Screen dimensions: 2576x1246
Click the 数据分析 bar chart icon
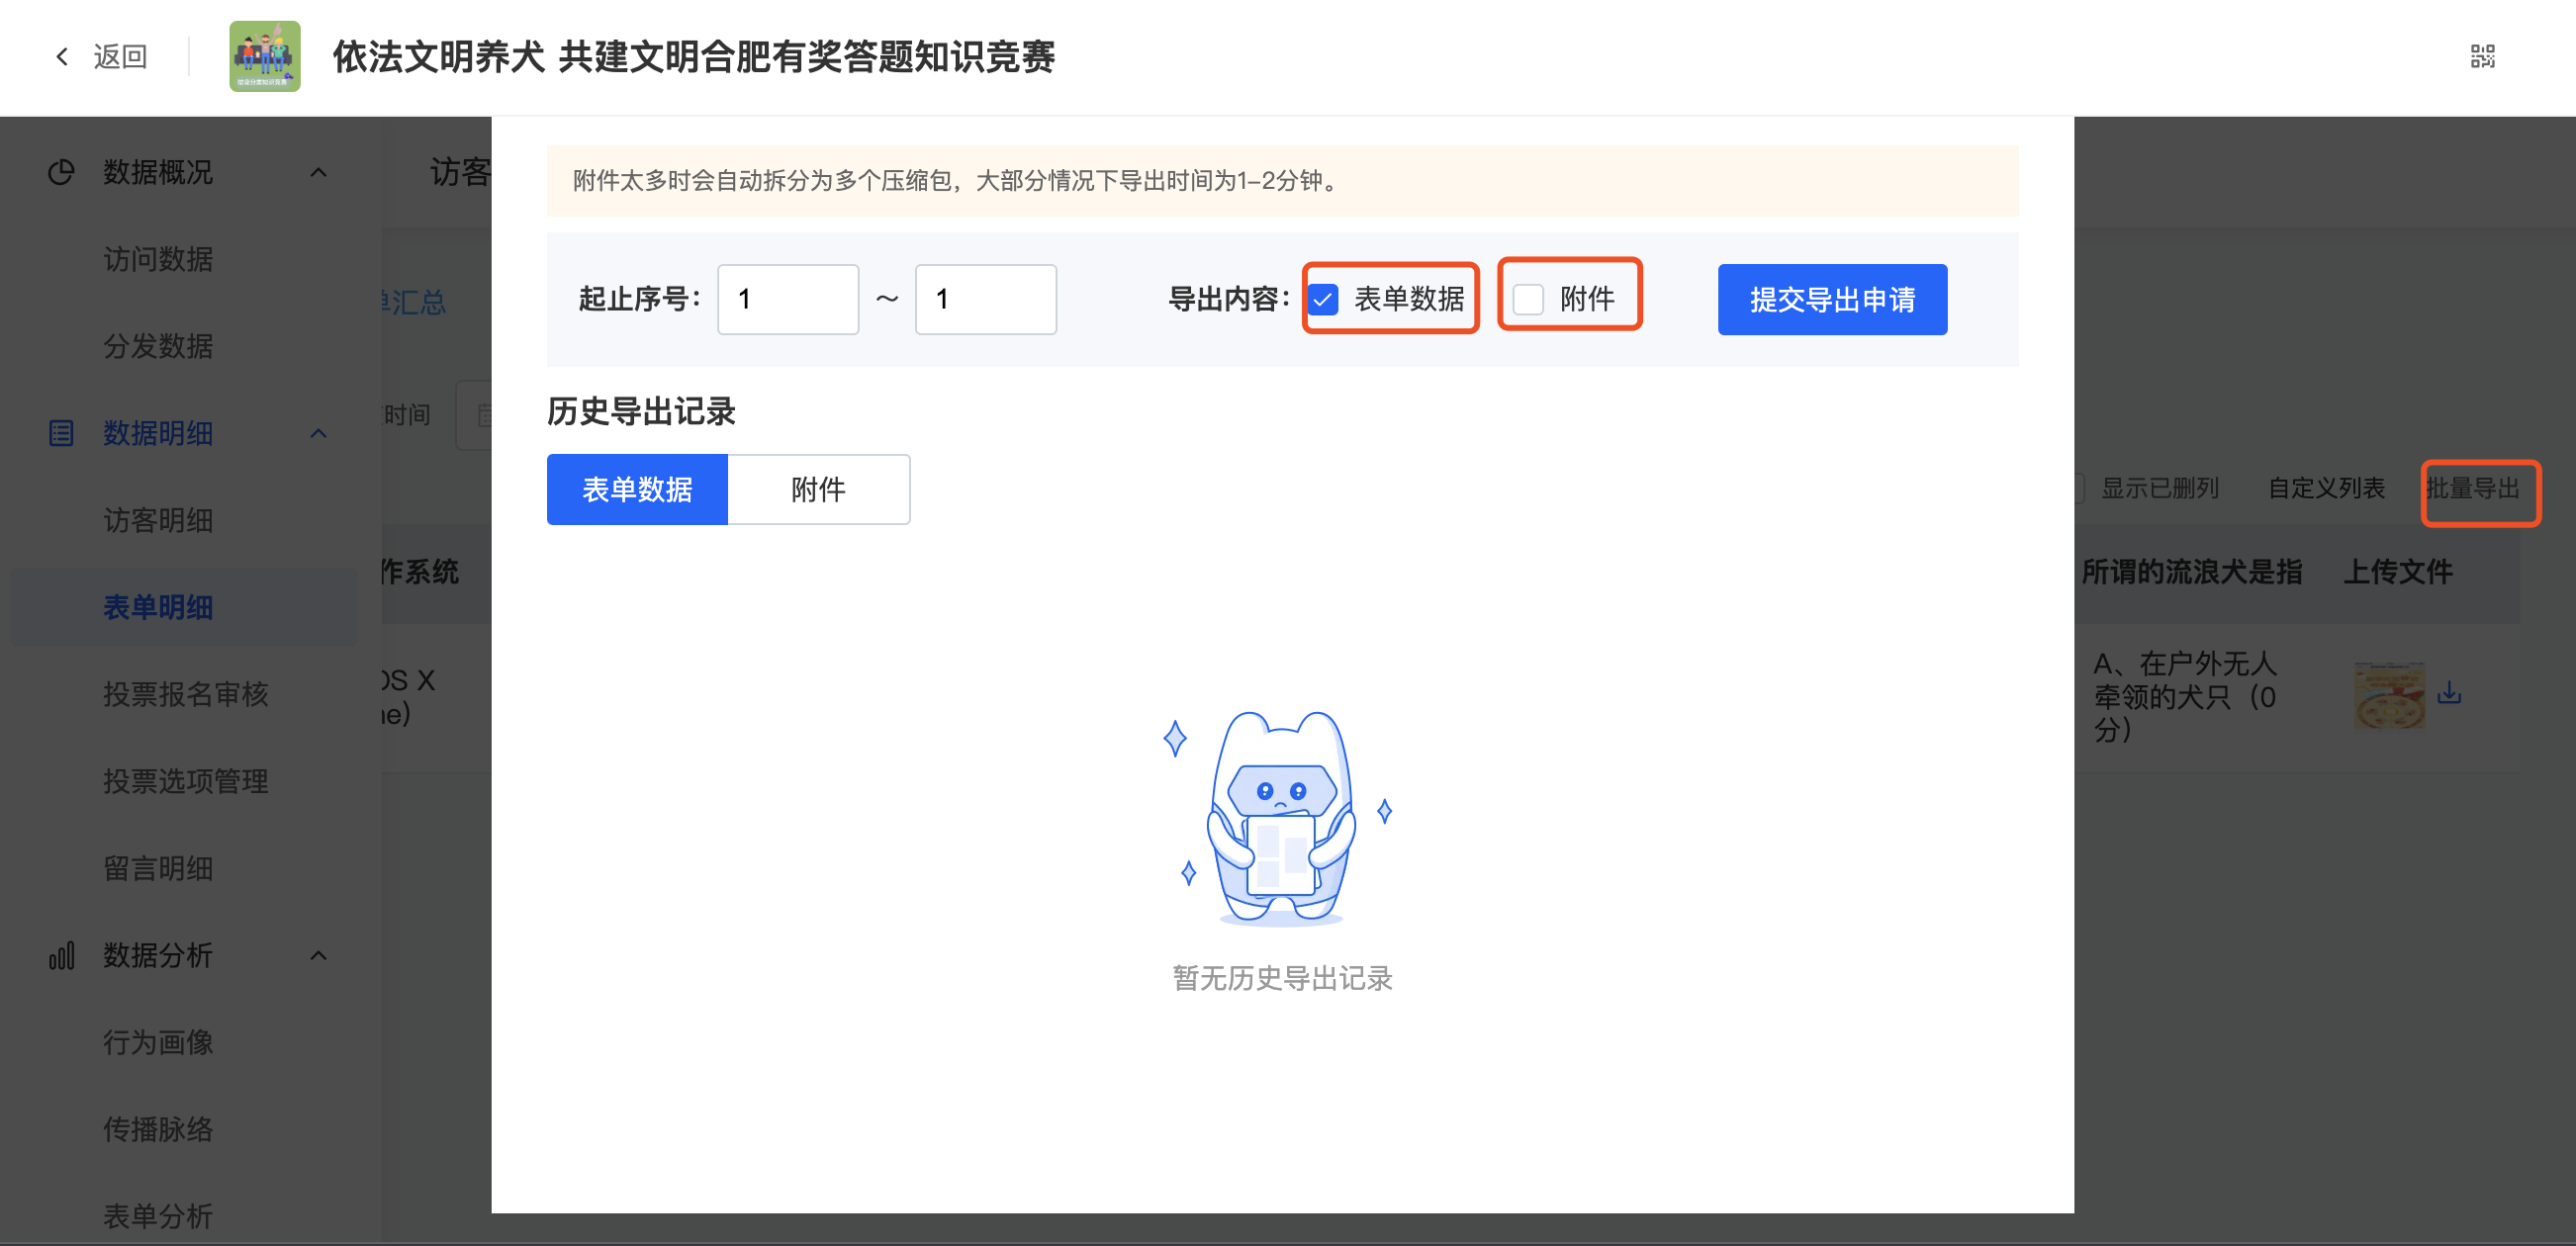click(61, 956)
